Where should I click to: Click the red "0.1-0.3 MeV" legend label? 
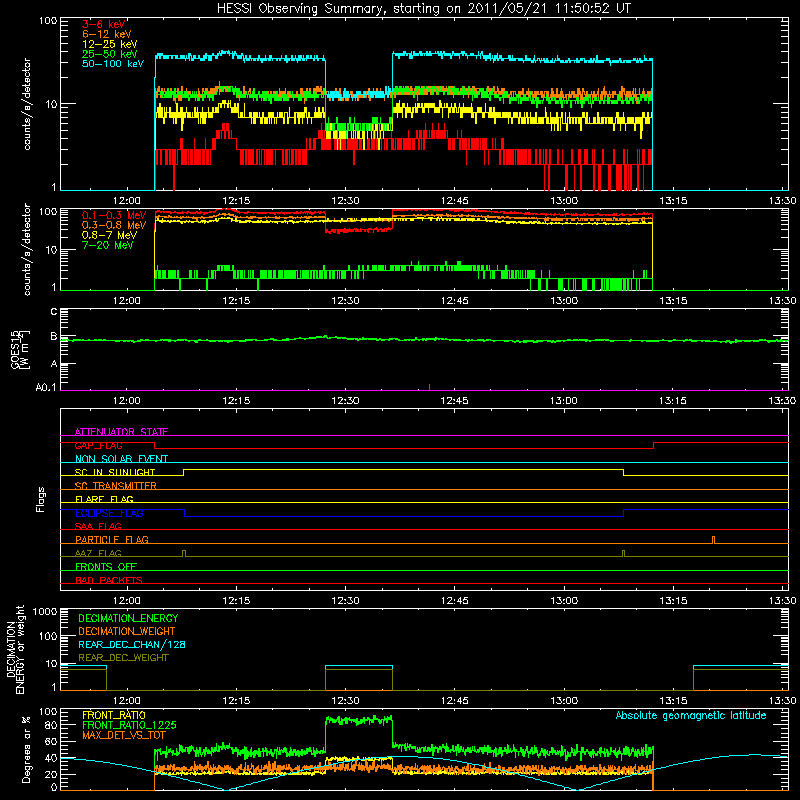tap(114, 215)
